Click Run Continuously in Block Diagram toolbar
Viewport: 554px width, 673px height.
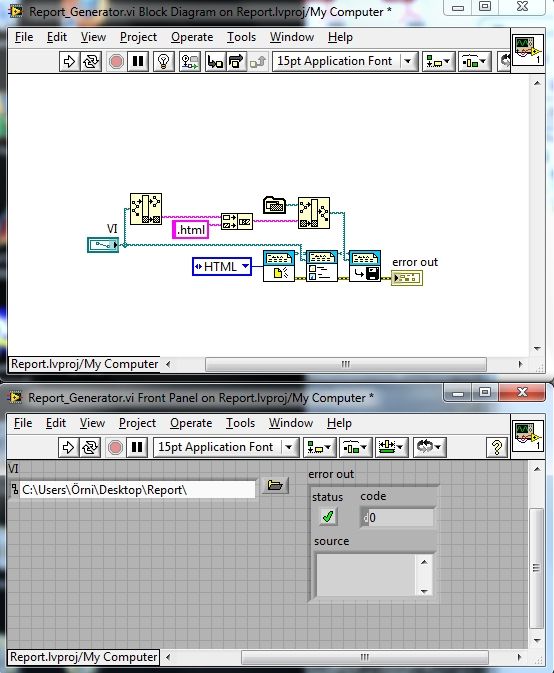pyautogui.click(x=91, y=61)
